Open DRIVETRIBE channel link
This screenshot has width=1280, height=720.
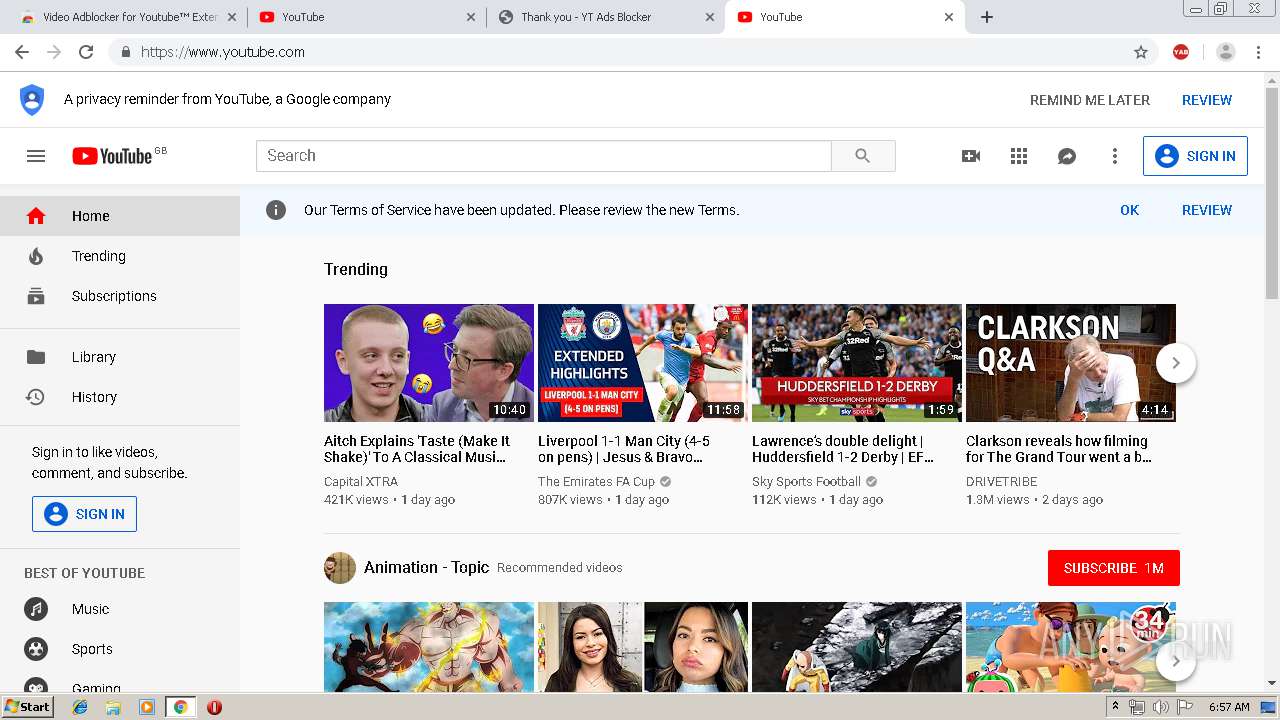[x=1001, y=482]
